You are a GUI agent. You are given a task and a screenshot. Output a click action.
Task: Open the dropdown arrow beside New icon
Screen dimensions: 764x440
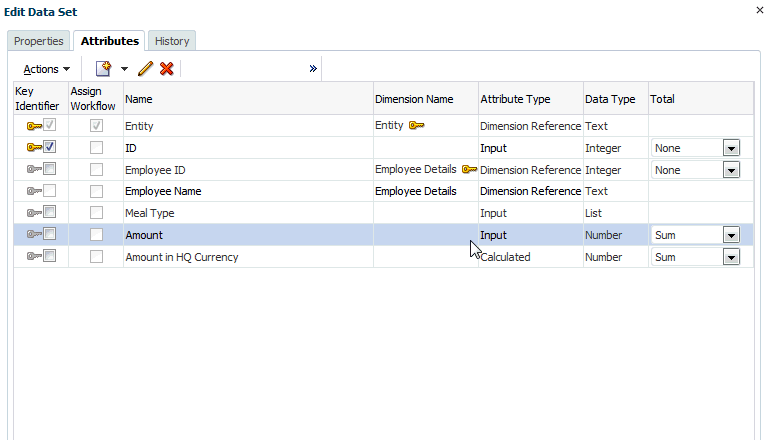(x=124, y=69)
